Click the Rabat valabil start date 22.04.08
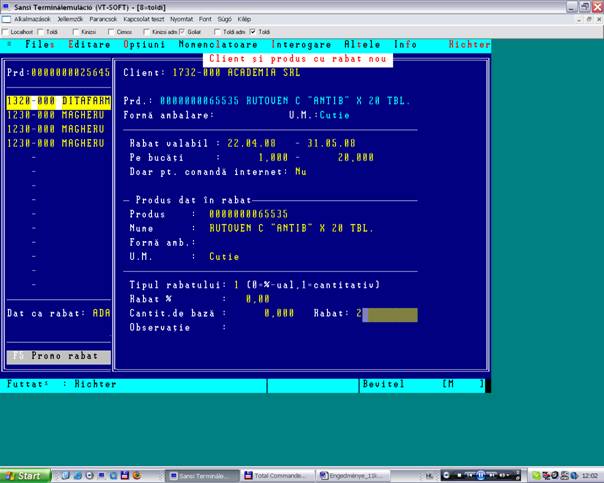 (x=252, y=144)
